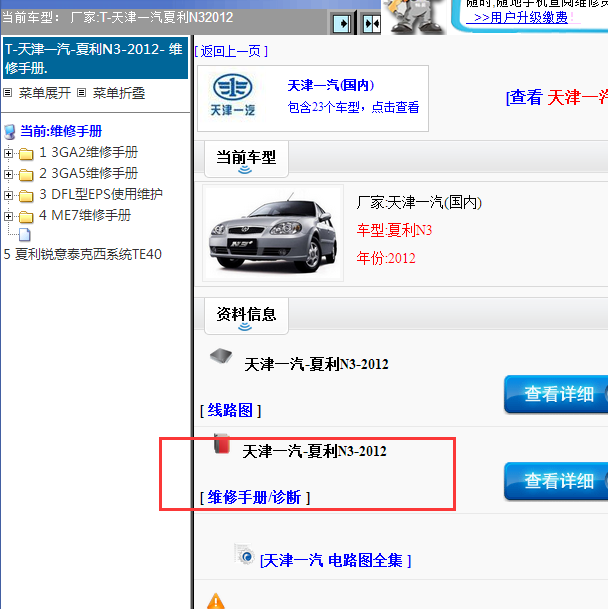Click 查看详细 button for 维修手册/诊断
The height and width of the screenshot is (609, 608).
[x=556, y=481]
